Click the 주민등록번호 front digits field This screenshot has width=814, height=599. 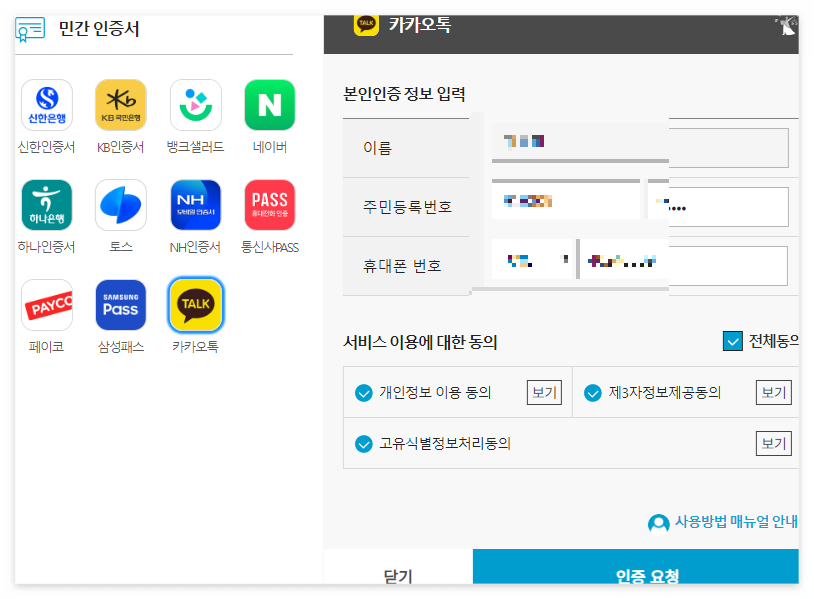pos(566,201)
